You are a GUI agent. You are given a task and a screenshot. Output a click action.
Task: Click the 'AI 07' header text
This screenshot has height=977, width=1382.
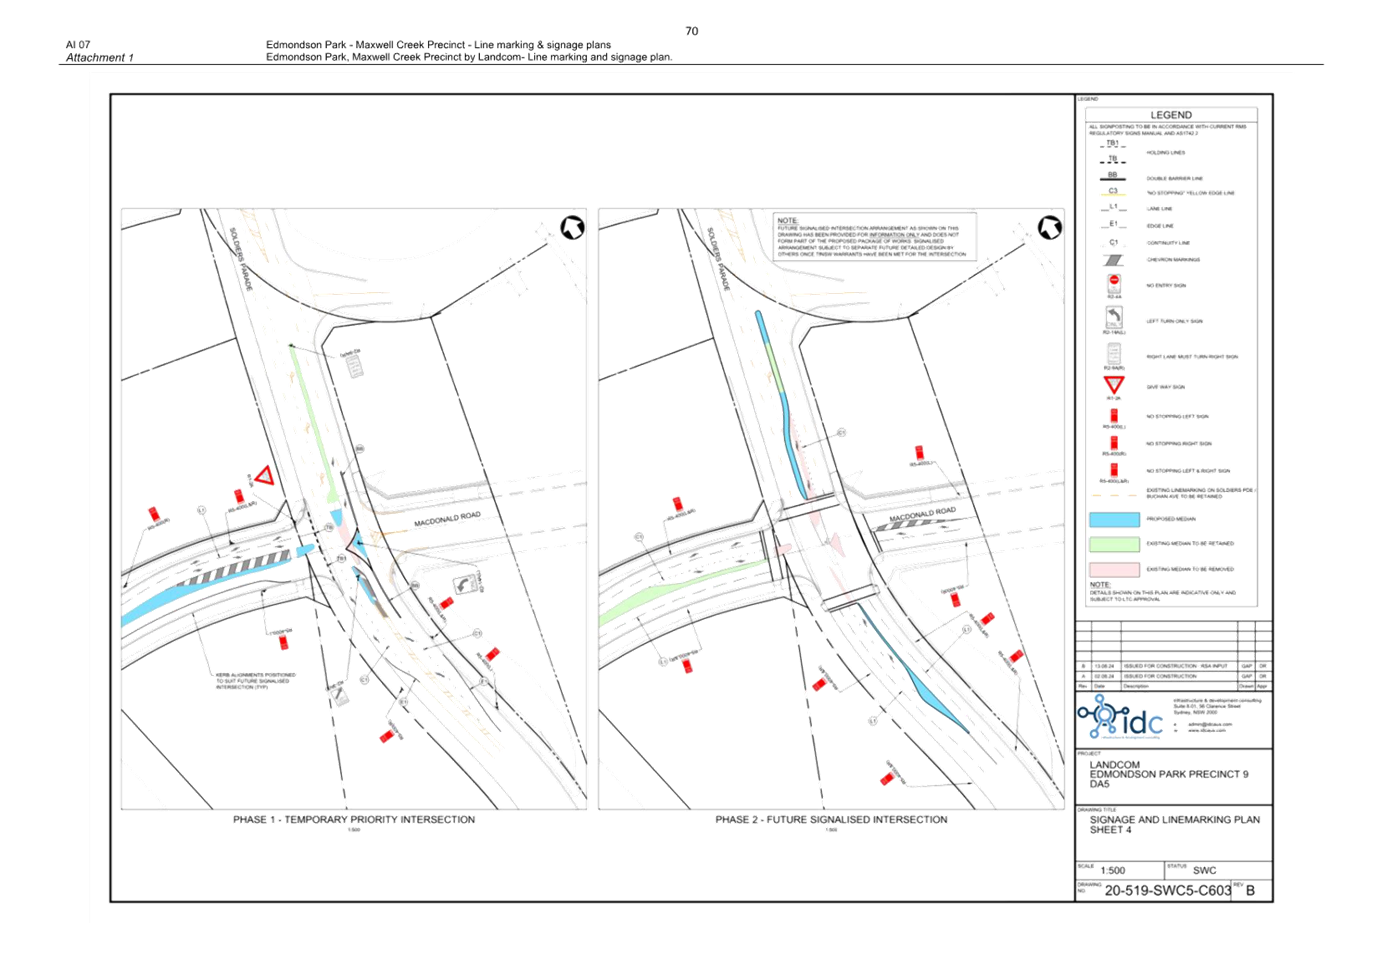pos(78,45)
